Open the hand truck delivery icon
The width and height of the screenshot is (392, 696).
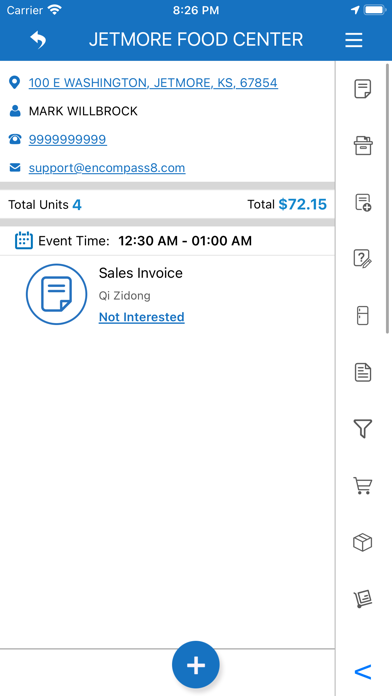(363, 599)
